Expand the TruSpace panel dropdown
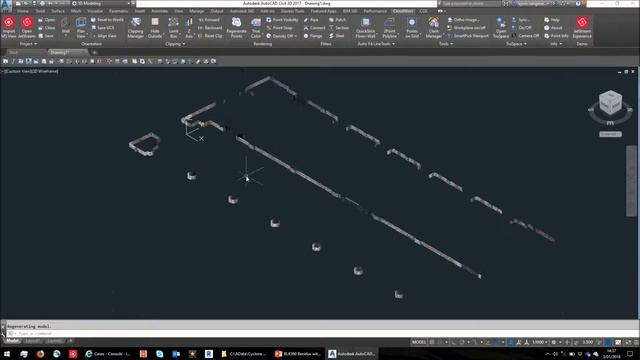640x360 pixels. click(516, 44)
